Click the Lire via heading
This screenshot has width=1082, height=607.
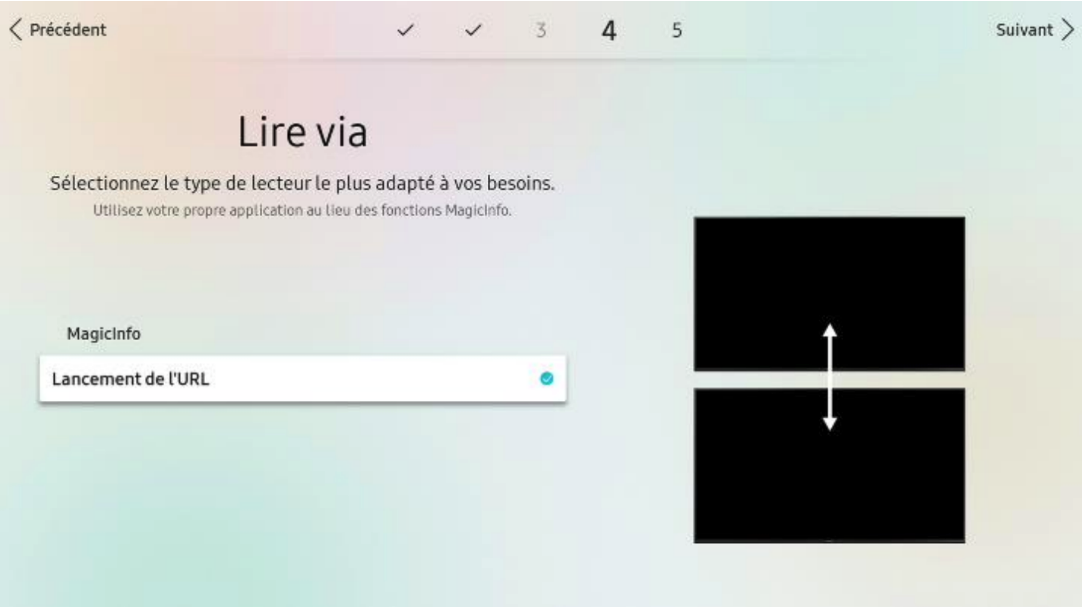(x=302, y=132)
